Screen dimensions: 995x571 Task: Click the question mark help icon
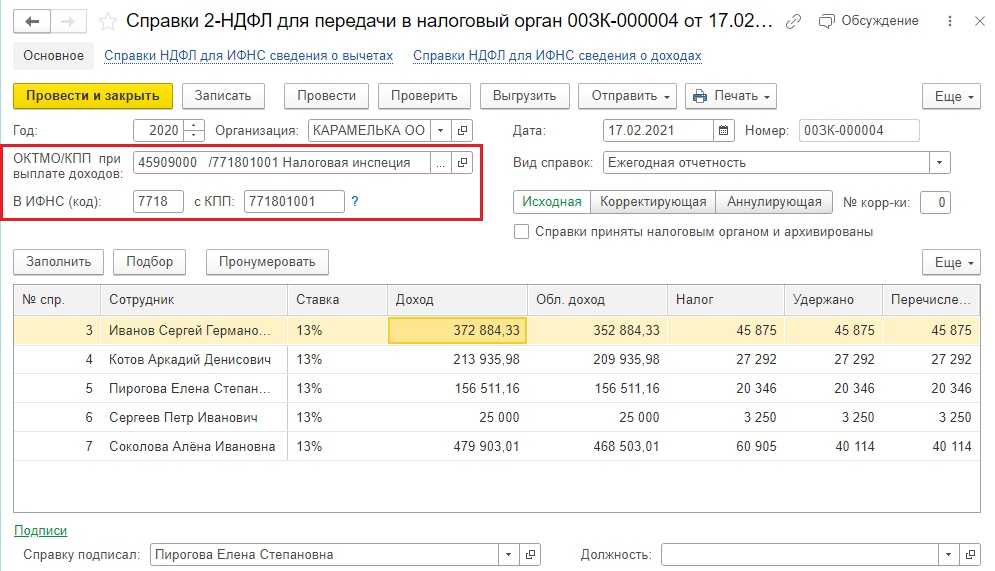click(354, 201)
